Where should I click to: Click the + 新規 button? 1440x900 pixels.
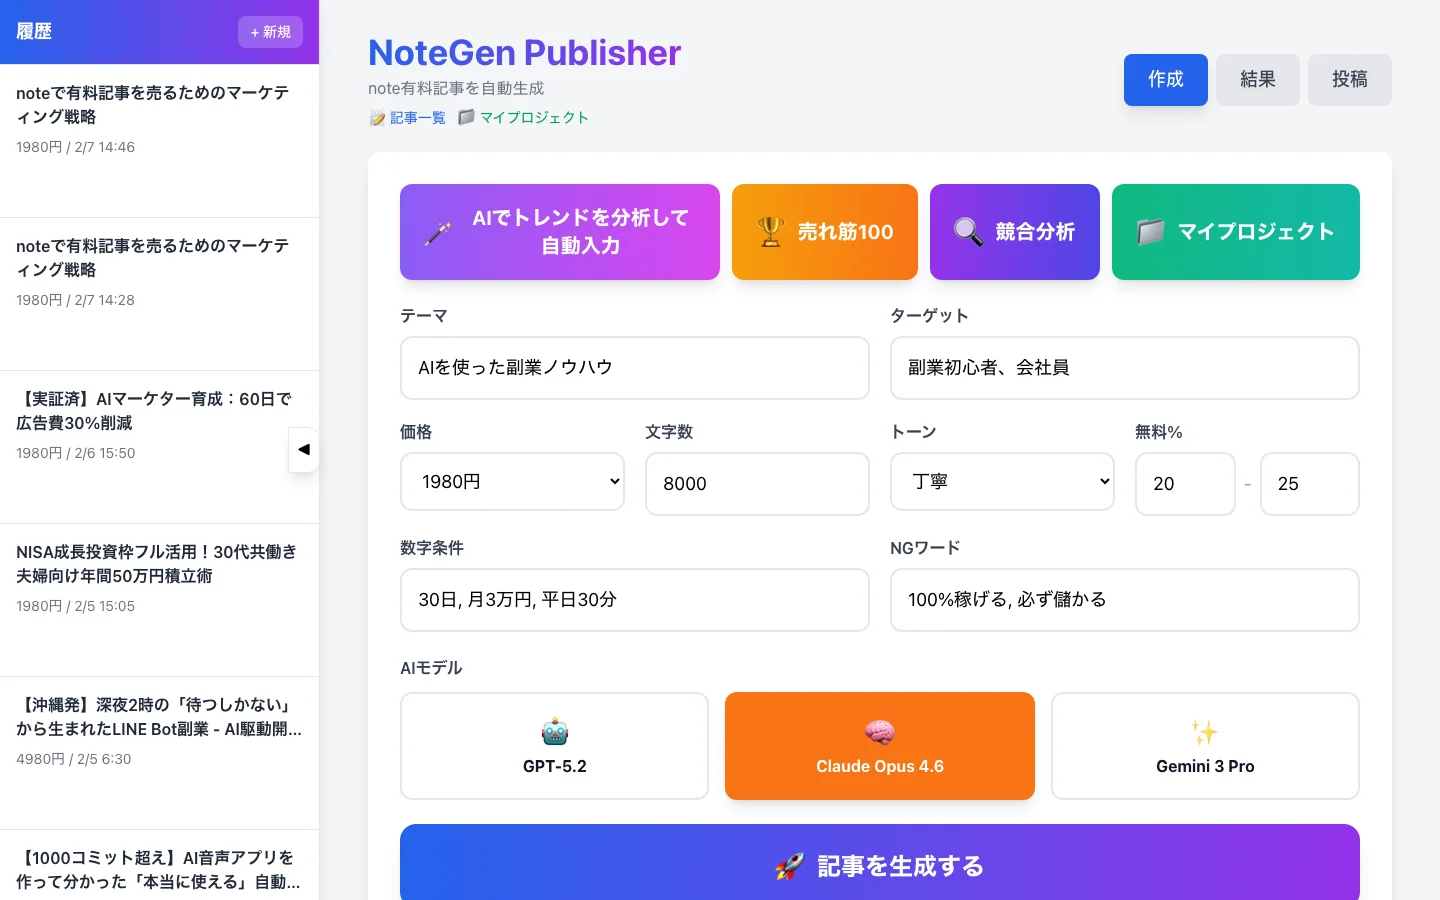point(270,32)
